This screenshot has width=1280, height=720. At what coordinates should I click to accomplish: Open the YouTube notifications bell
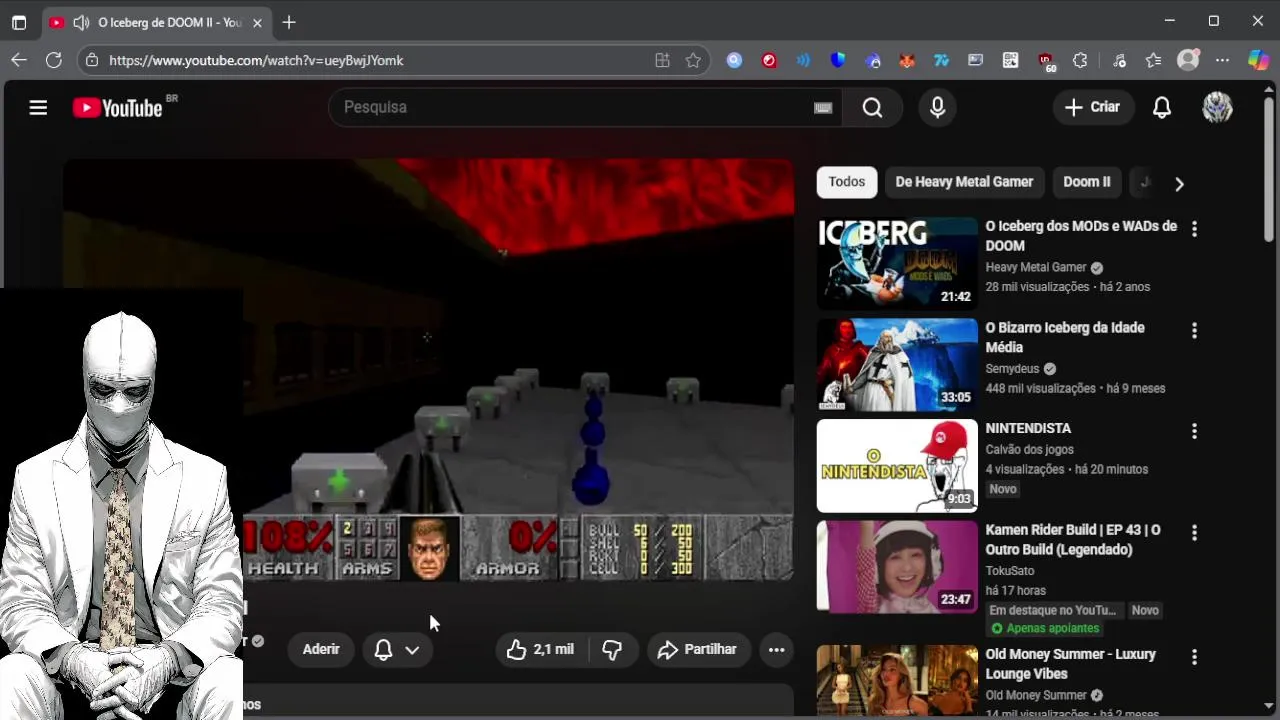pyautogui.click(x=1162, y=107)
